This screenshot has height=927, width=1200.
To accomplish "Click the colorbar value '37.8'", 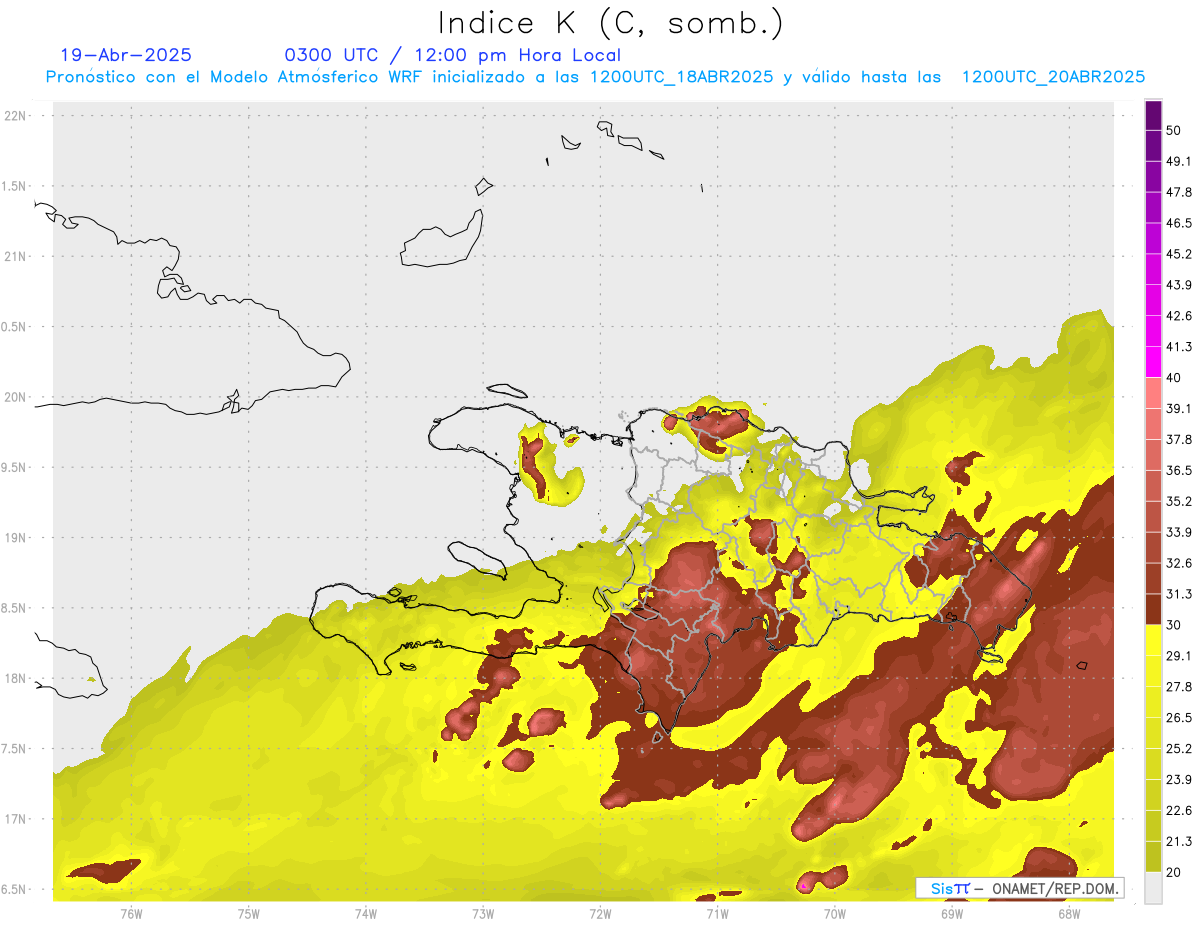I will (x=1179, y=439).
